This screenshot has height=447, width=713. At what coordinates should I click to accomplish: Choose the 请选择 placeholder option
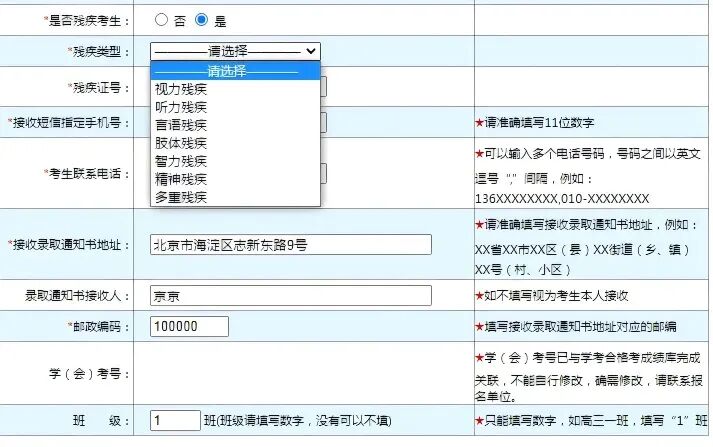click(236, 71)
